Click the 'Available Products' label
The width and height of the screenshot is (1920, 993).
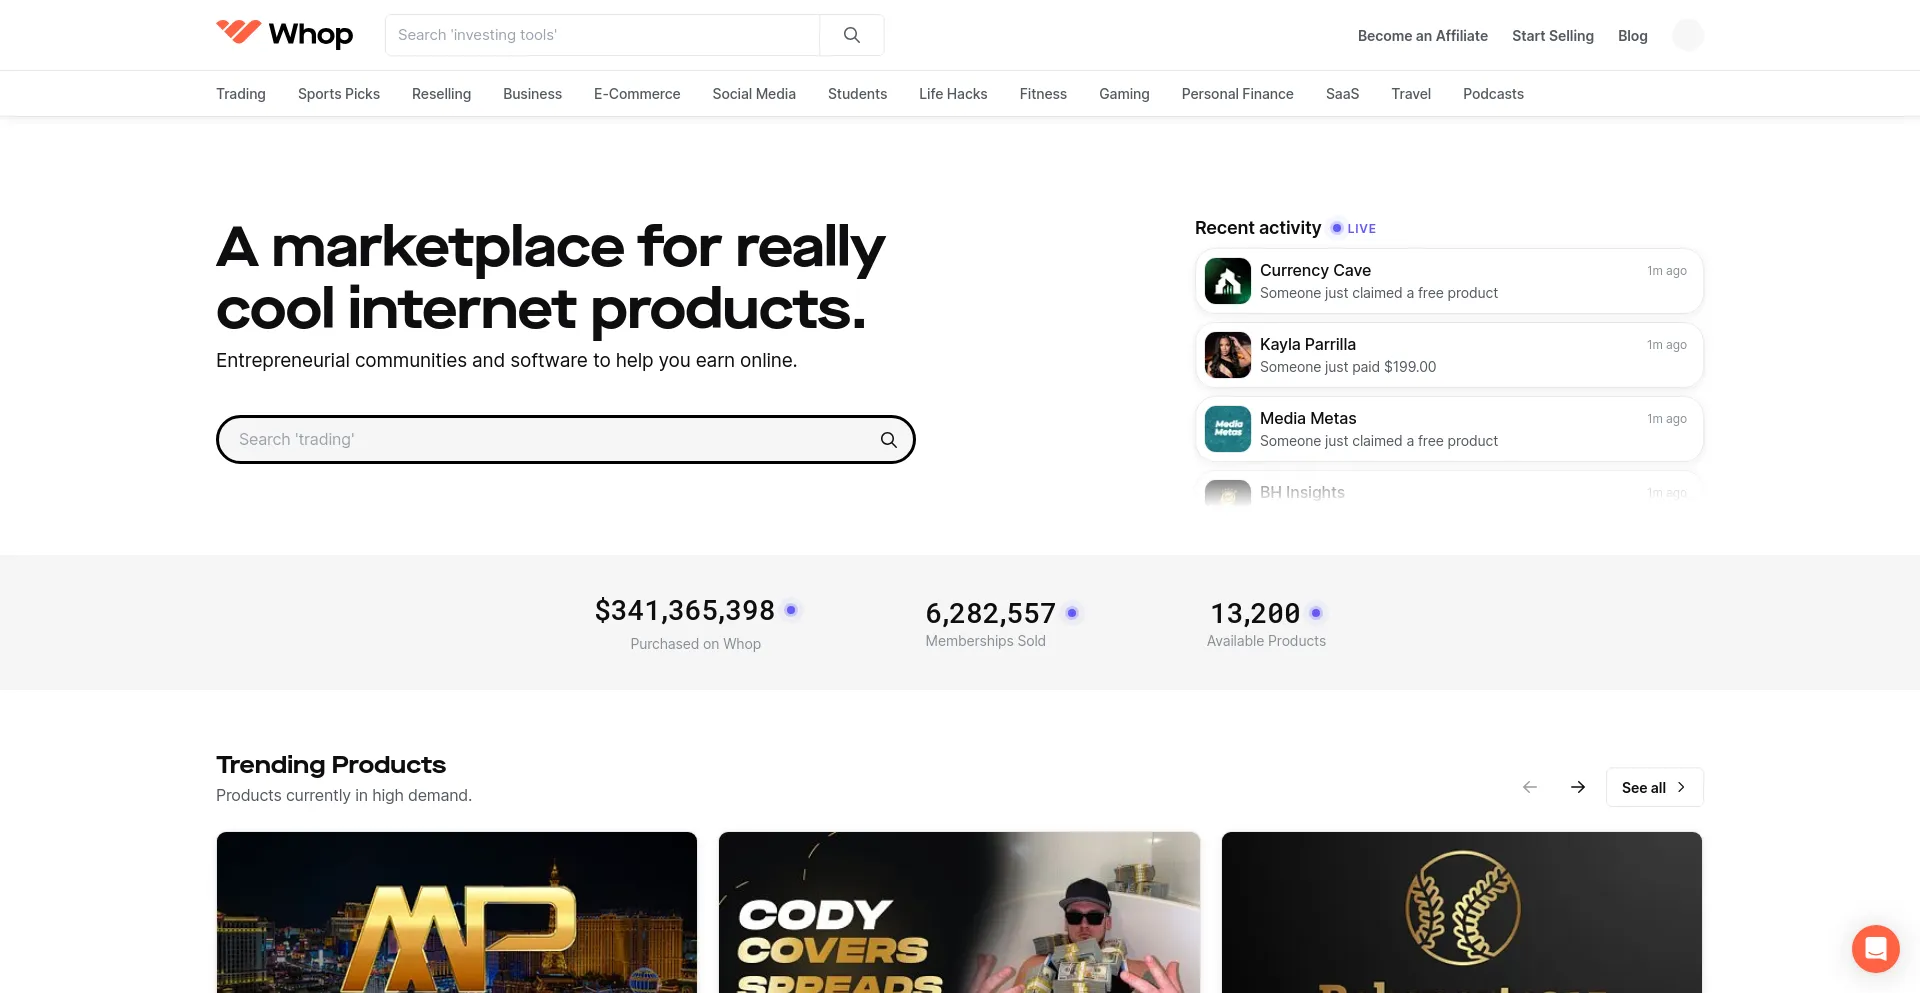pos(1266,641)
